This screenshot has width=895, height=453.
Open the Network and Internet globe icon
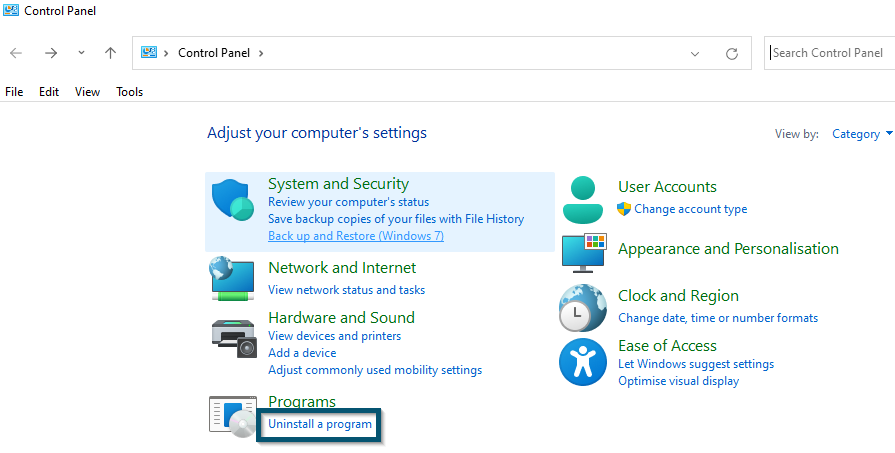click(231, 278)
